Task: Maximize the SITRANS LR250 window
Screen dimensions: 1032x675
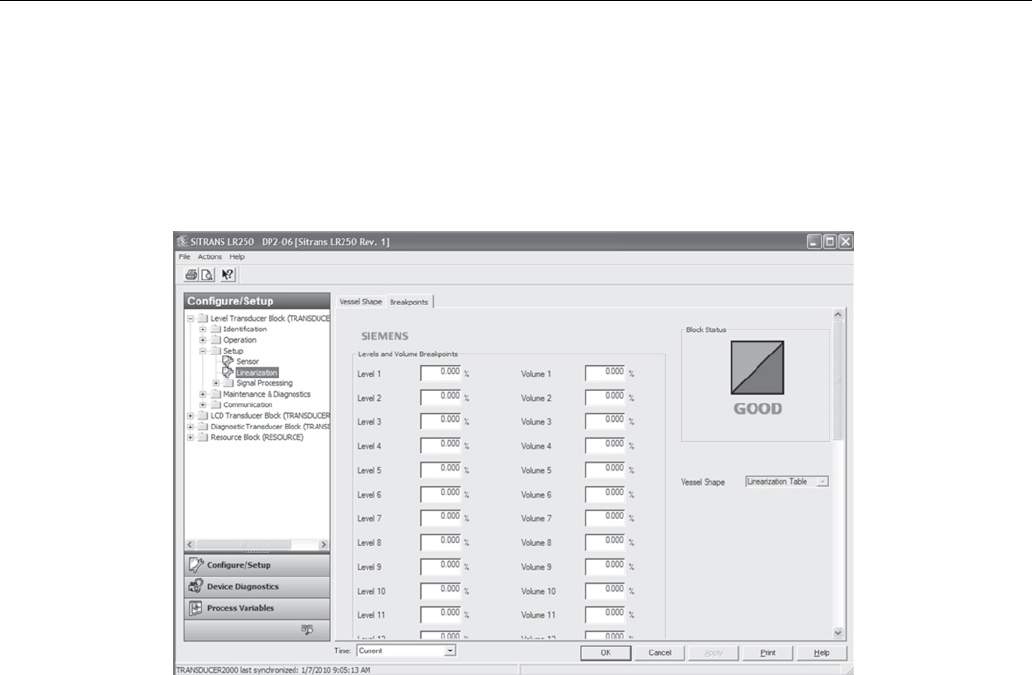Action: coord(830,241)
